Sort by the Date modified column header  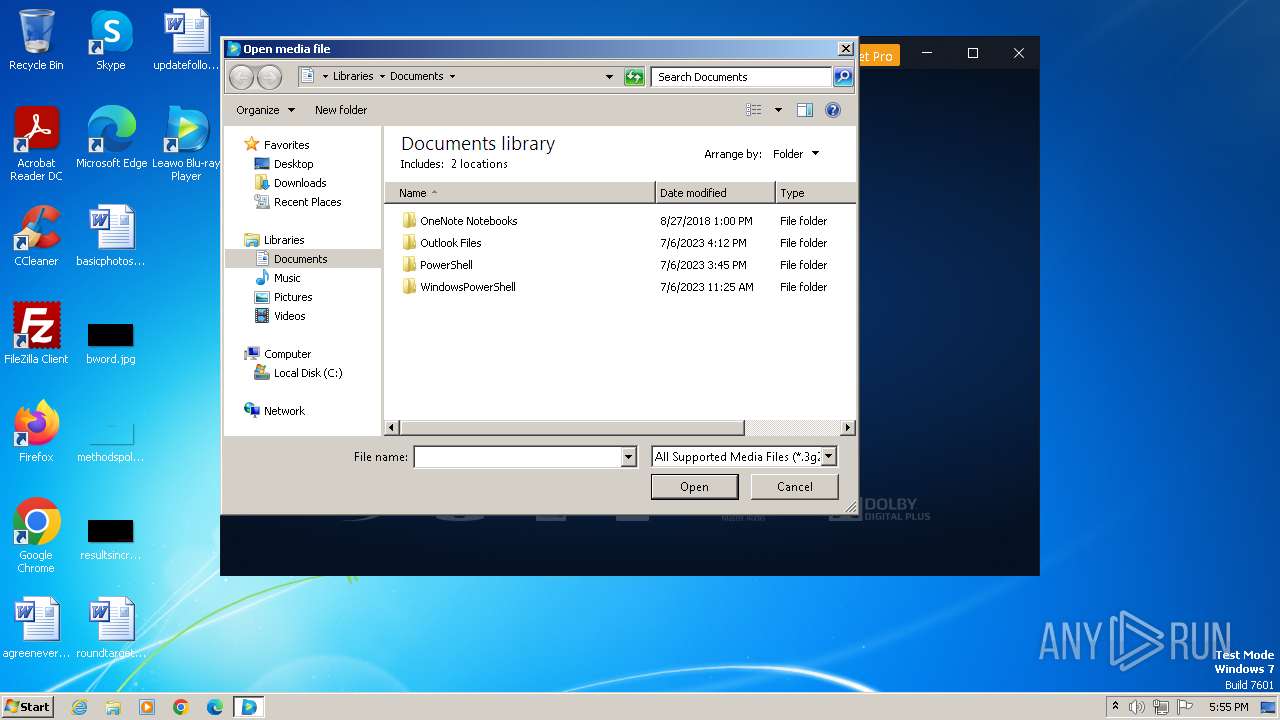[x=715, y=193]
